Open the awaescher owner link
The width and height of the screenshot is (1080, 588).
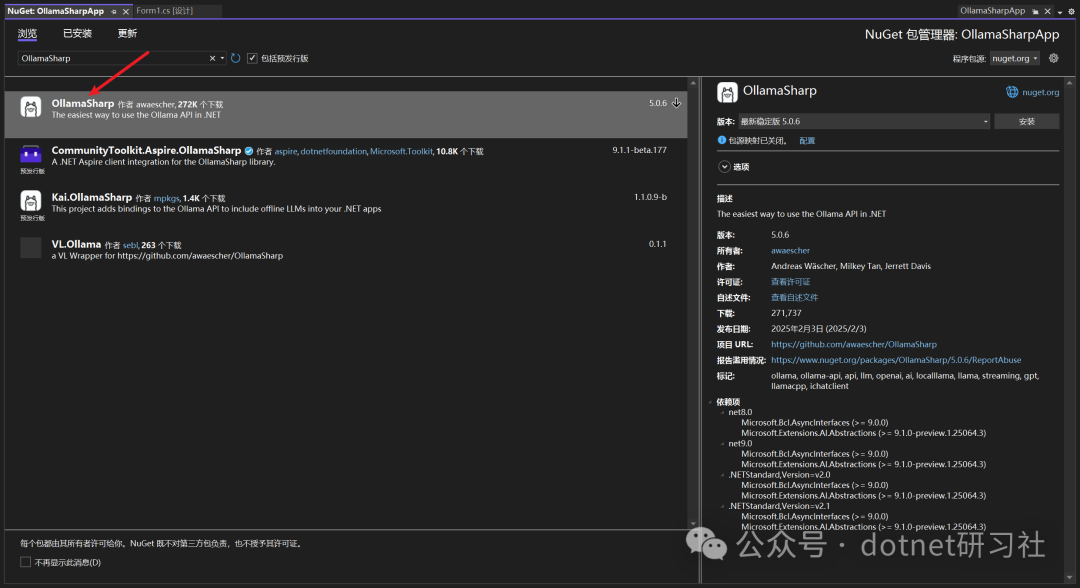[790, 251]
